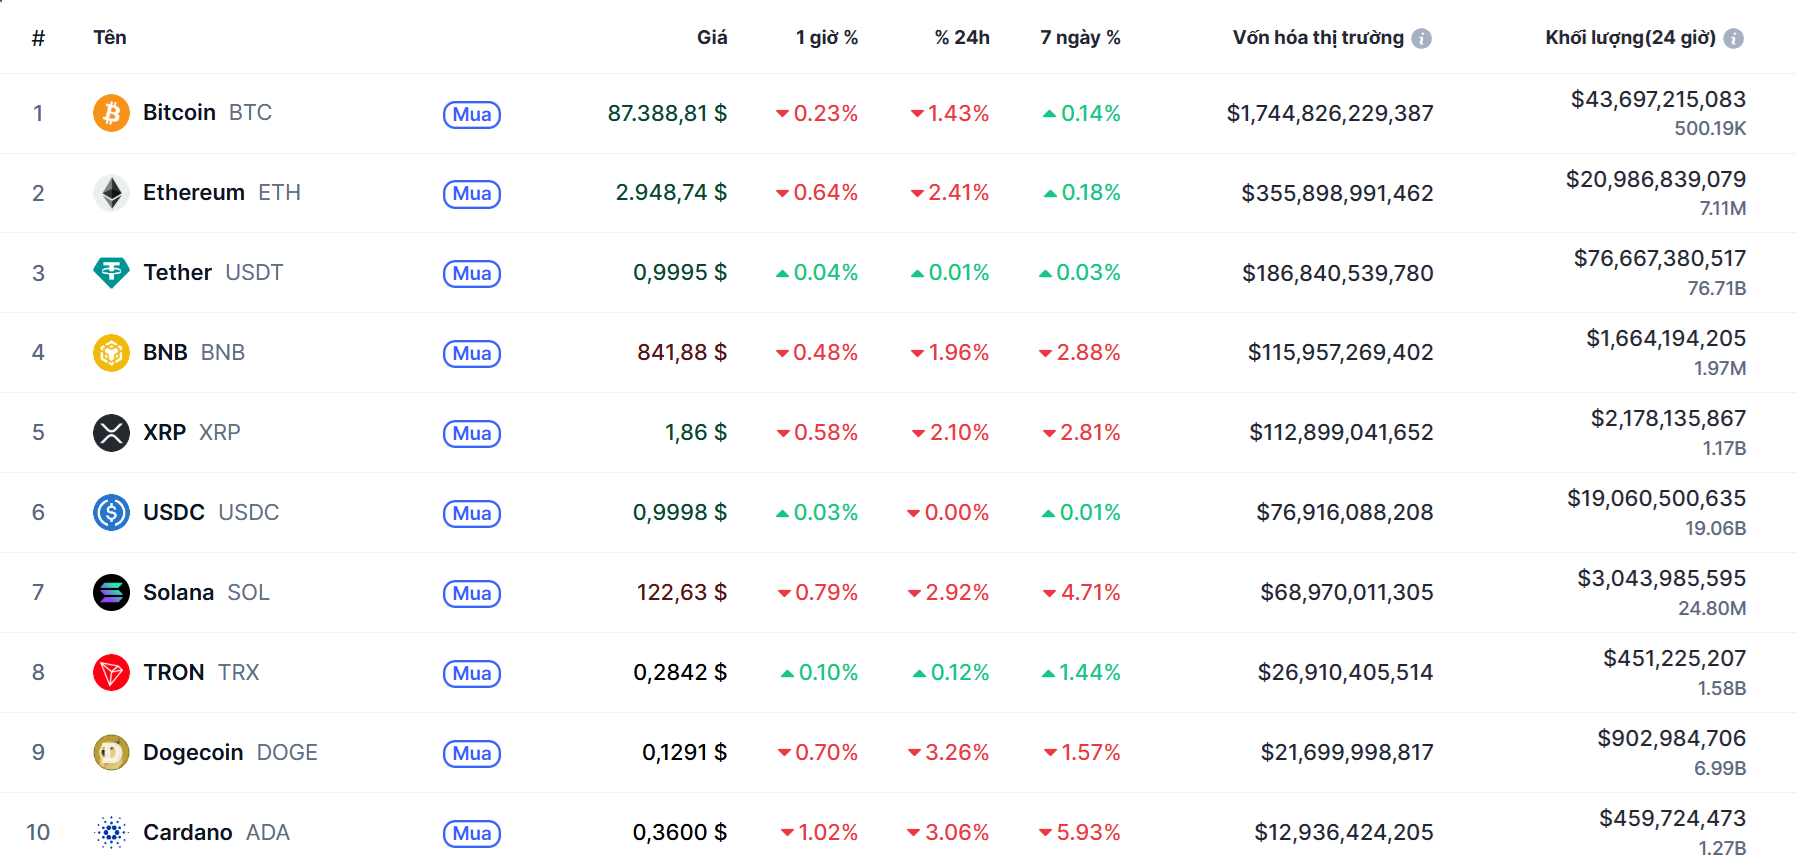Click Dogecoin 24h change 3.26%

pos(948,752)
